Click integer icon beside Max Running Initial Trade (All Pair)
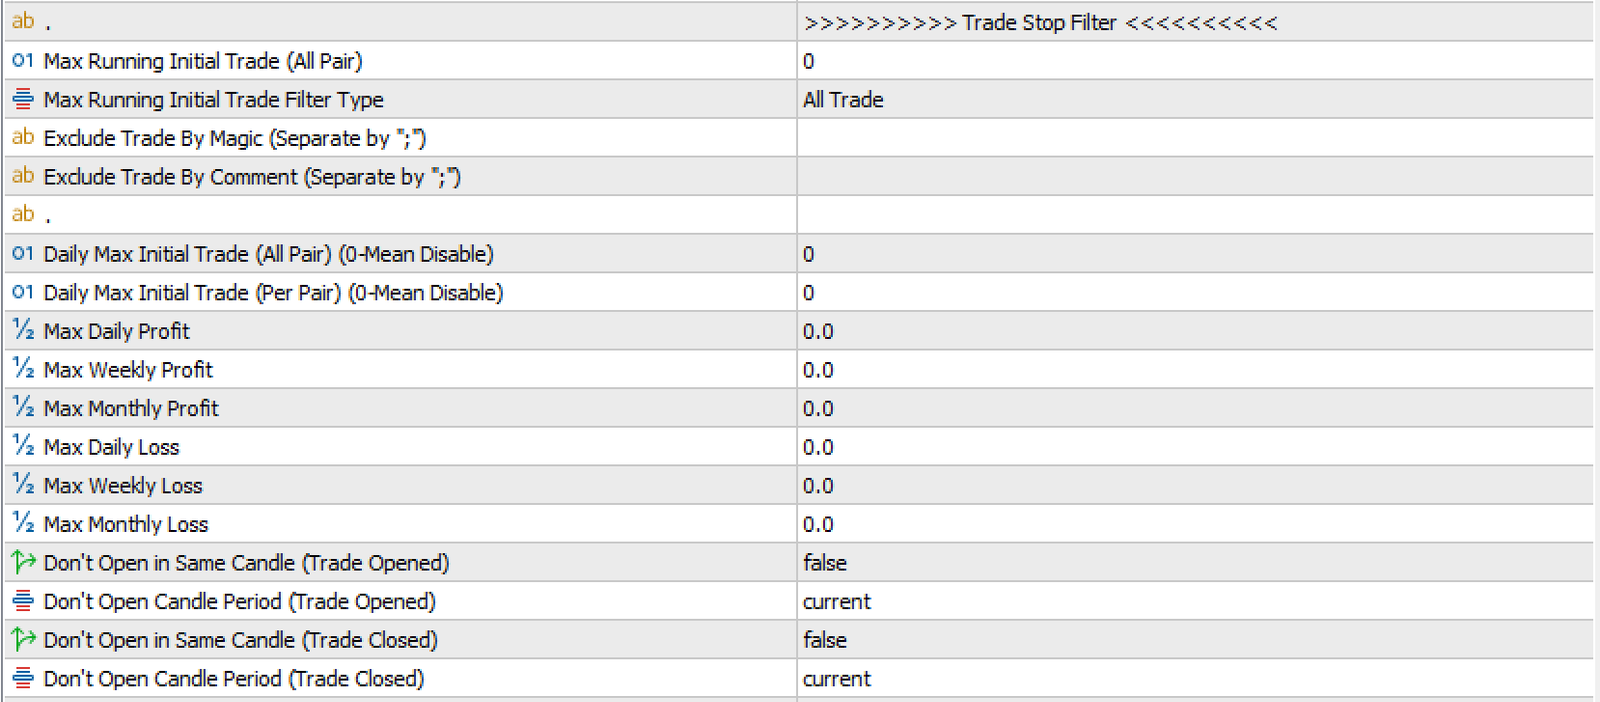The width and height of the screenshot is (1600, 702). tap(22, 61)
